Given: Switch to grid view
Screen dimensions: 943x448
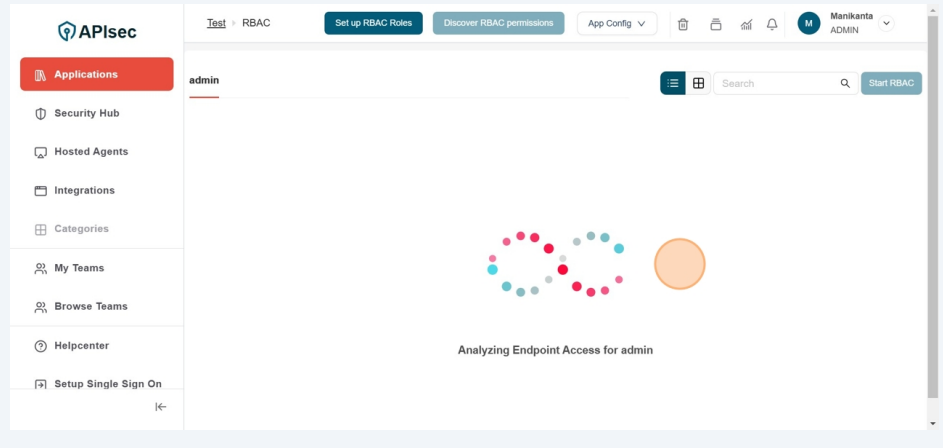Looking at the screenshot, I should [699, 84].
